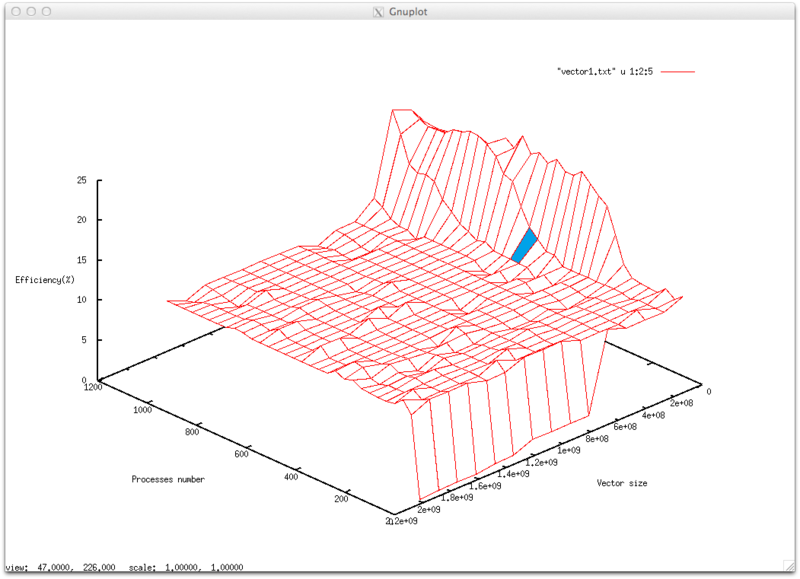Click the 5 tick on the efficiency axis
This screenshot has width=800, height=579.
[x=84, y=340]
